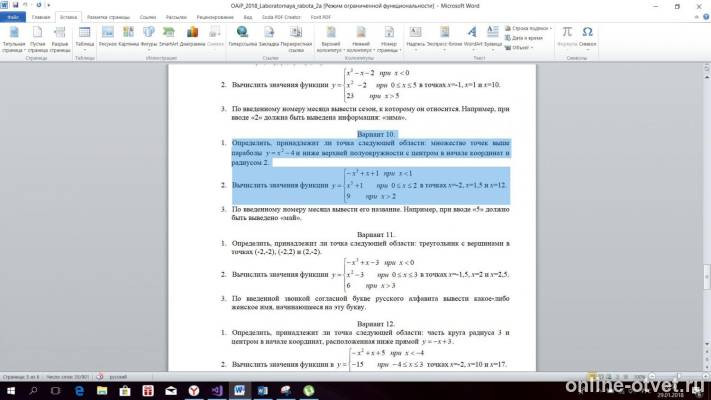This screenshot has width=711, height=400.
Task: Open the Объект dropdown
Action: tap(519, 48)
